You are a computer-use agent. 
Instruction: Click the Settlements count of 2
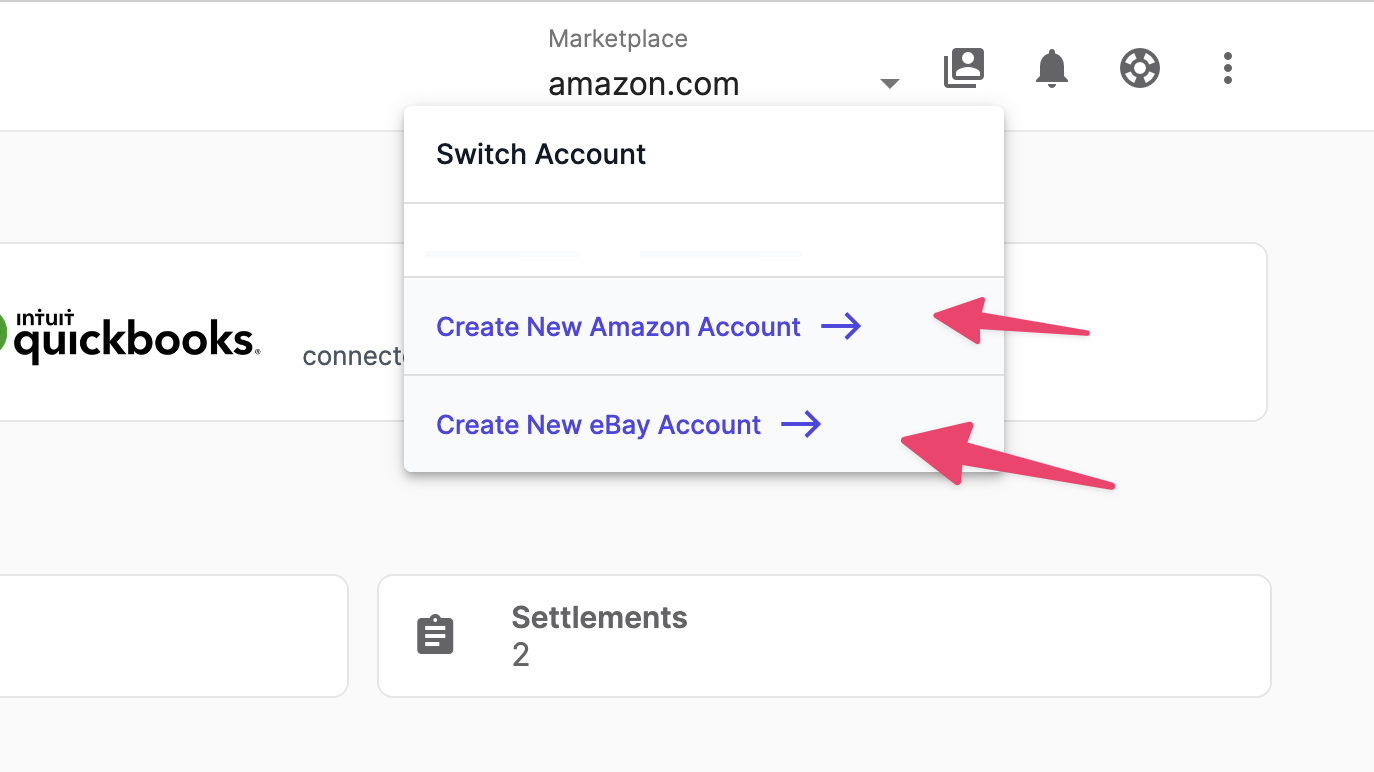tap(521, 656)
